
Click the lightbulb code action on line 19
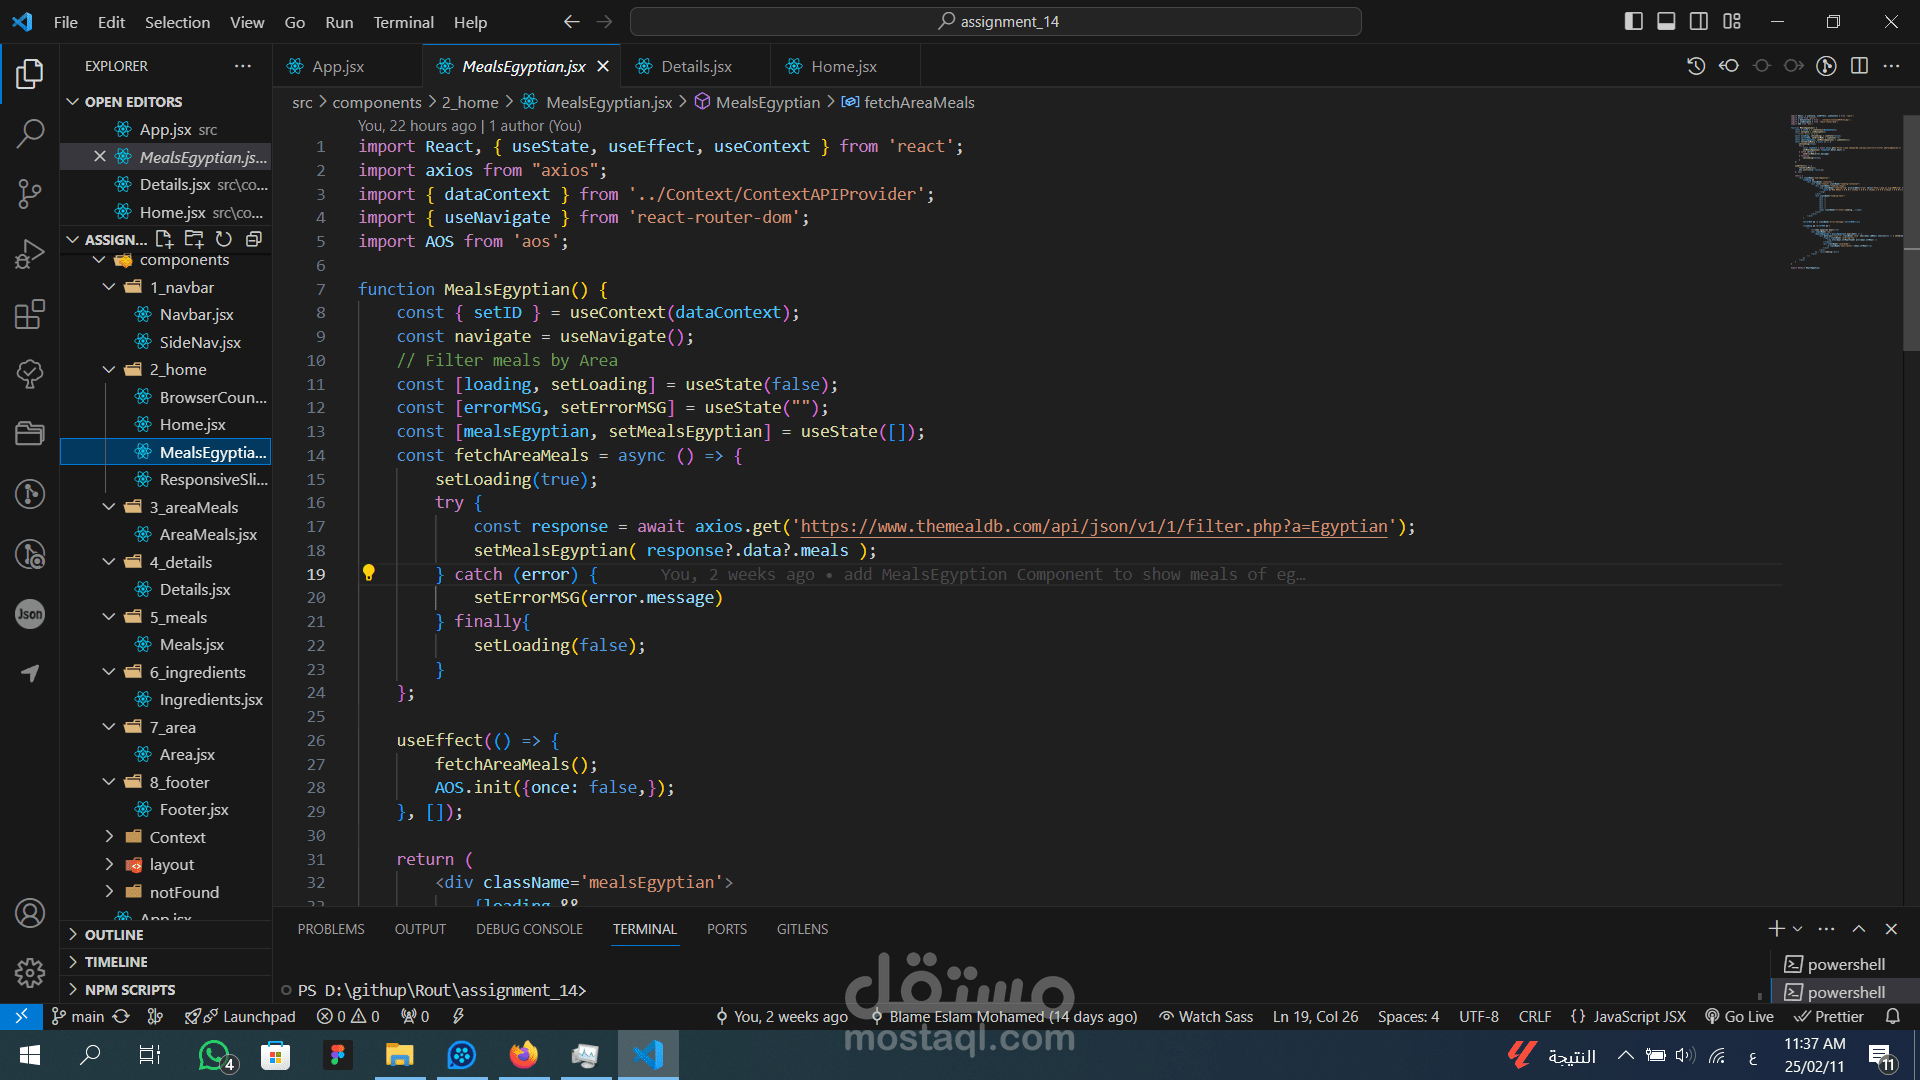pyautogui.click(x=368, y=573)
